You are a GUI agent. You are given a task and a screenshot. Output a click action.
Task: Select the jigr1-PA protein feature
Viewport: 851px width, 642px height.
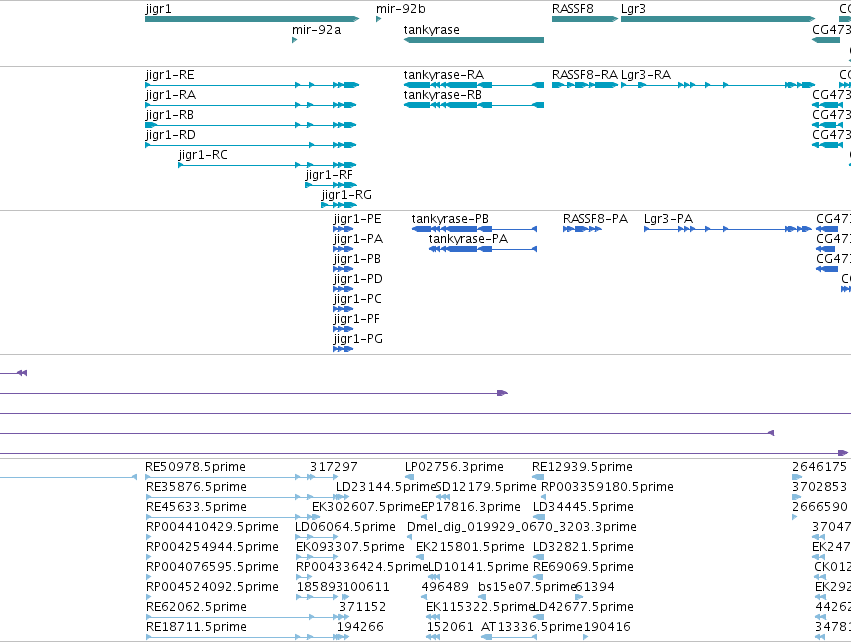343,249
